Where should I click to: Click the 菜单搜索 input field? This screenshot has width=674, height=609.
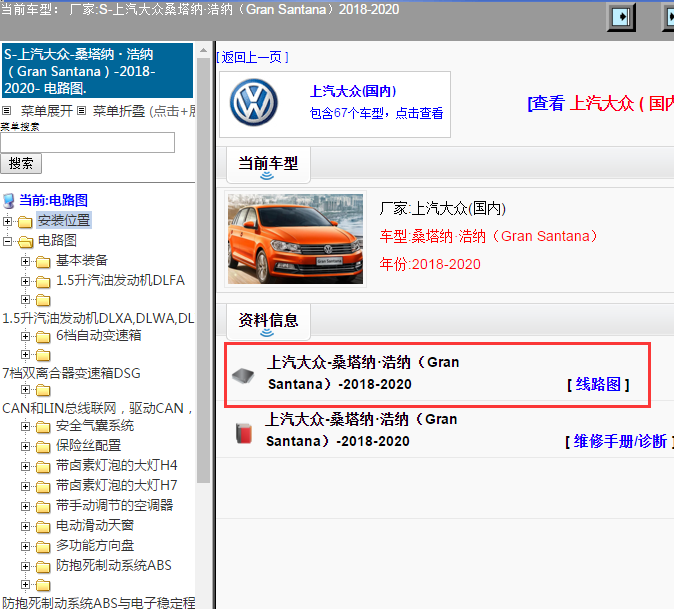pos(87,142)
